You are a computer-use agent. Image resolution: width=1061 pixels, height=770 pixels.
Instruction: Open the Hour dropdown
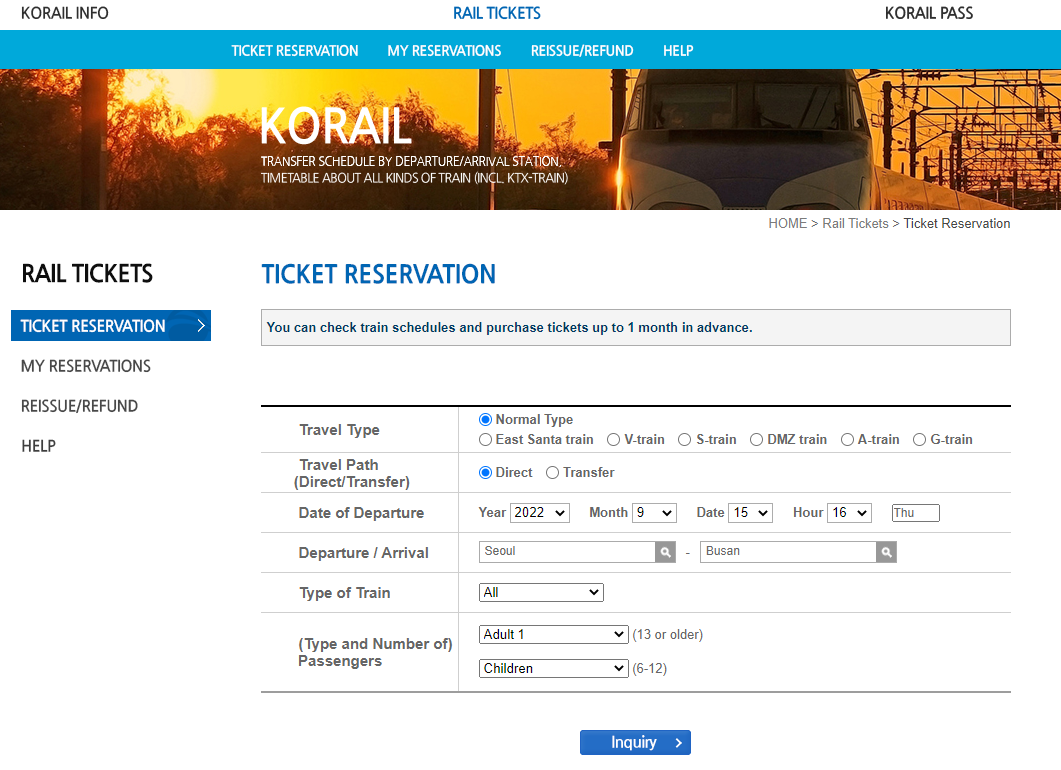[849, 512]
